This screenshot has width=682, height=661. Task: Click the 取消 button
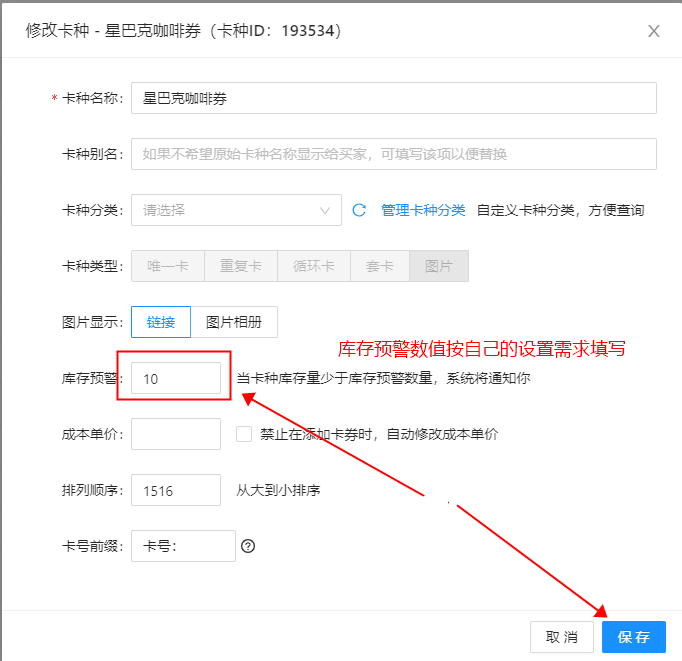562,637
